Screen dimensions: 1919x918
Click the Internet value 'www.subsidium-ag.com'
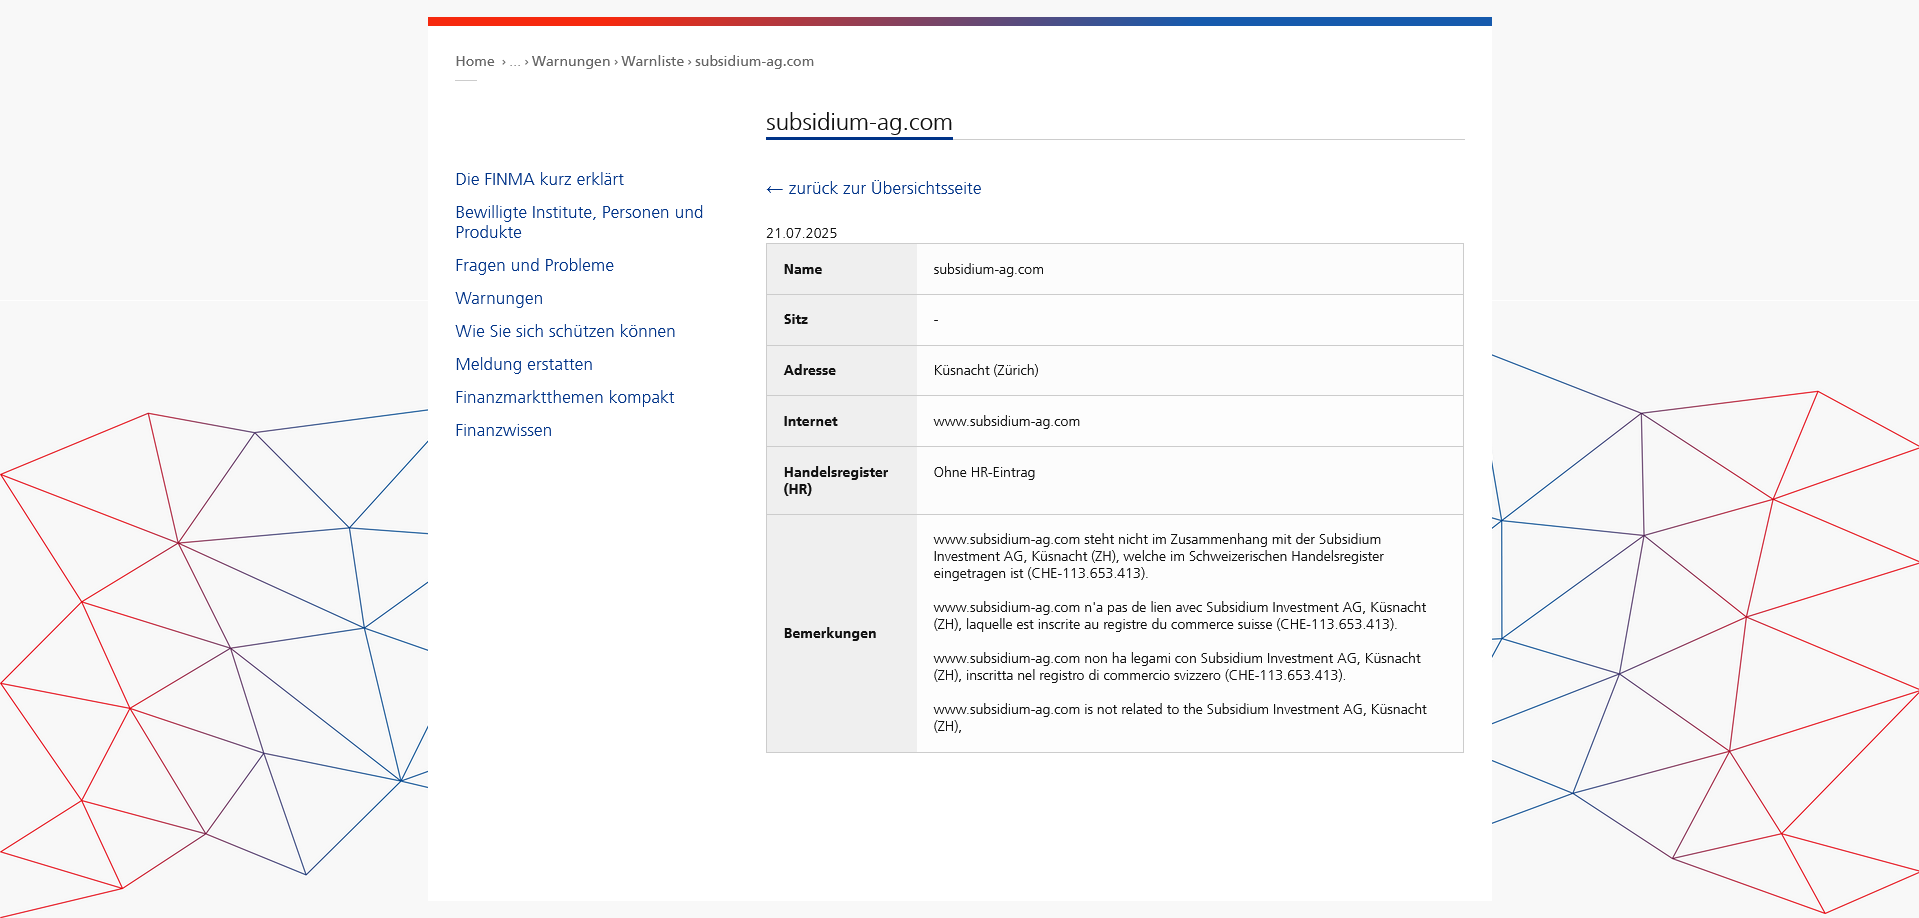1007,421
